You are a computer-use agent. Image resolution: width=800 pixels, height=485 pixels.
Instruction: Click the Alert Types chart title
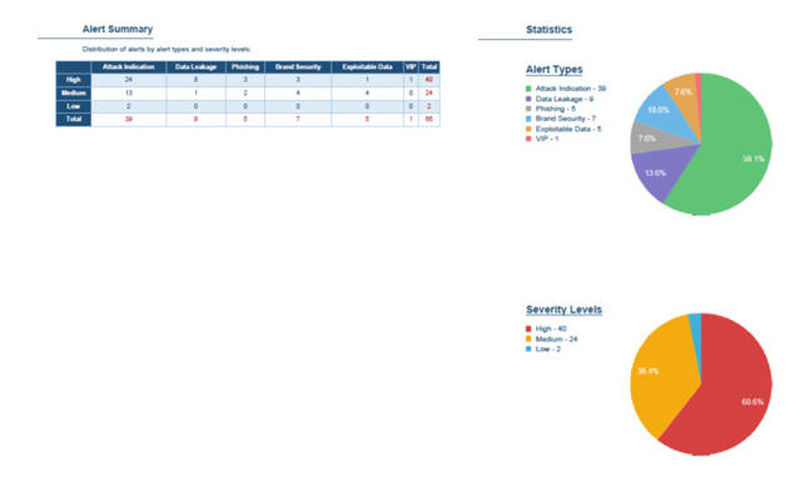[554, 70]
